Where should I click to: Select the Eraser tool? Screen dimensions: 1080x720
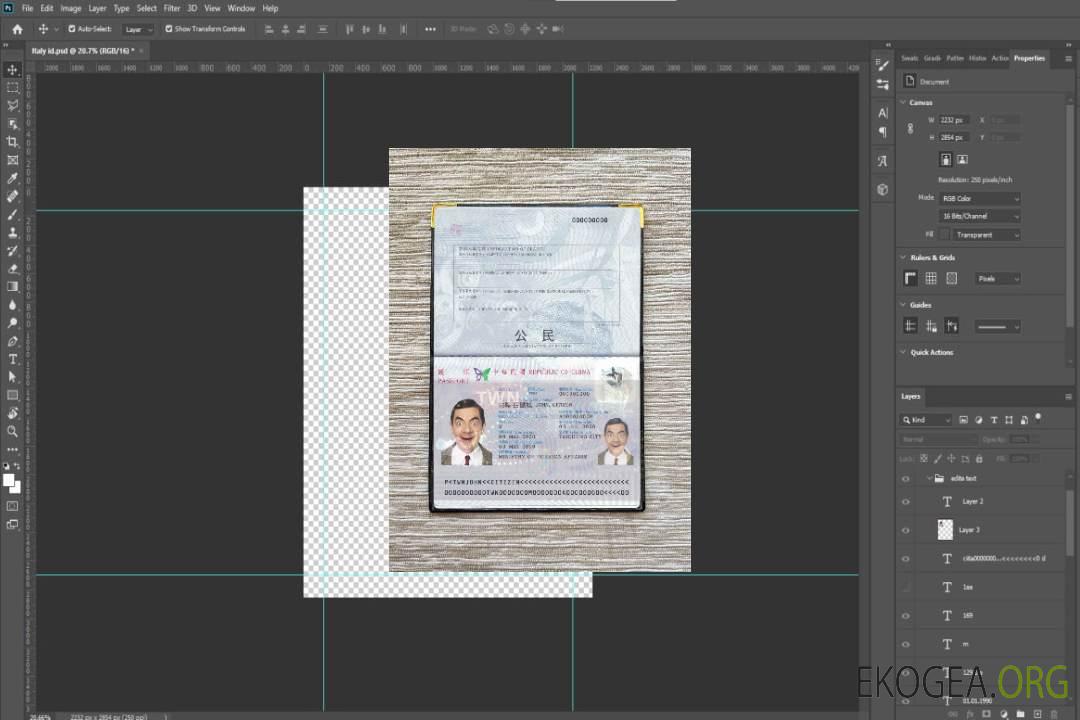click(x=12, y=269)
